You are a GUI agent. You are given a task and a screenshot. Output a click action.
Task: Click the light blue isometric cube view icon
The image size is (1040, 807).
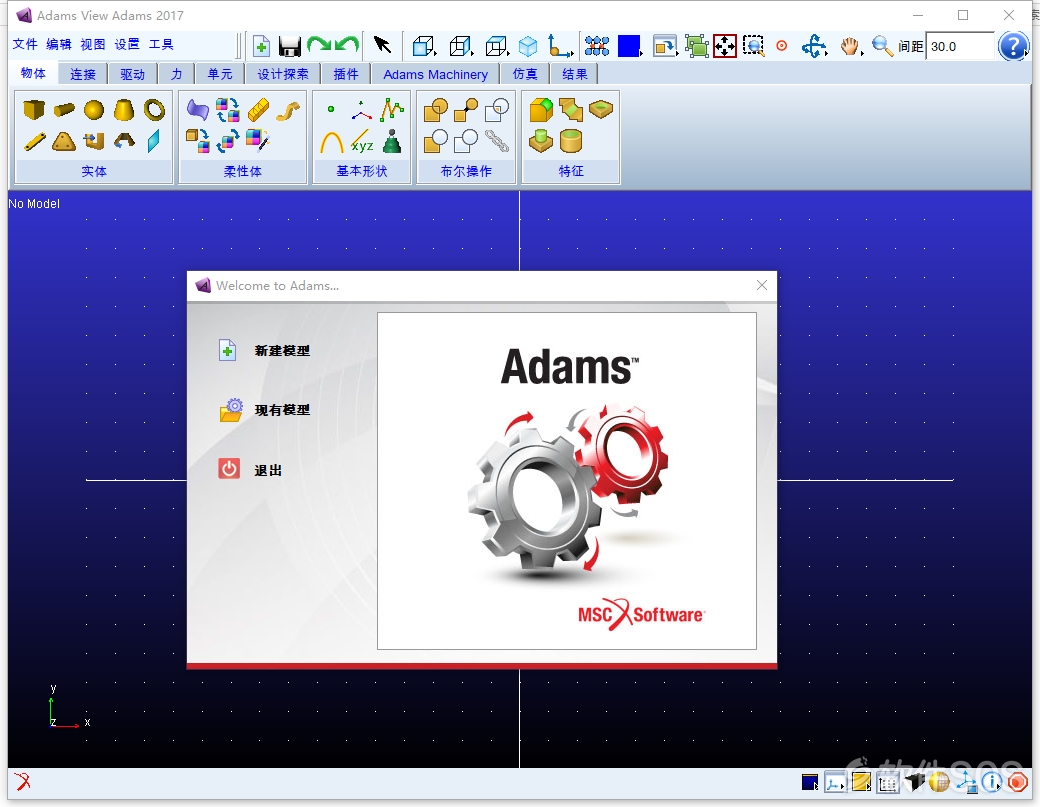(x=528, y=46)
